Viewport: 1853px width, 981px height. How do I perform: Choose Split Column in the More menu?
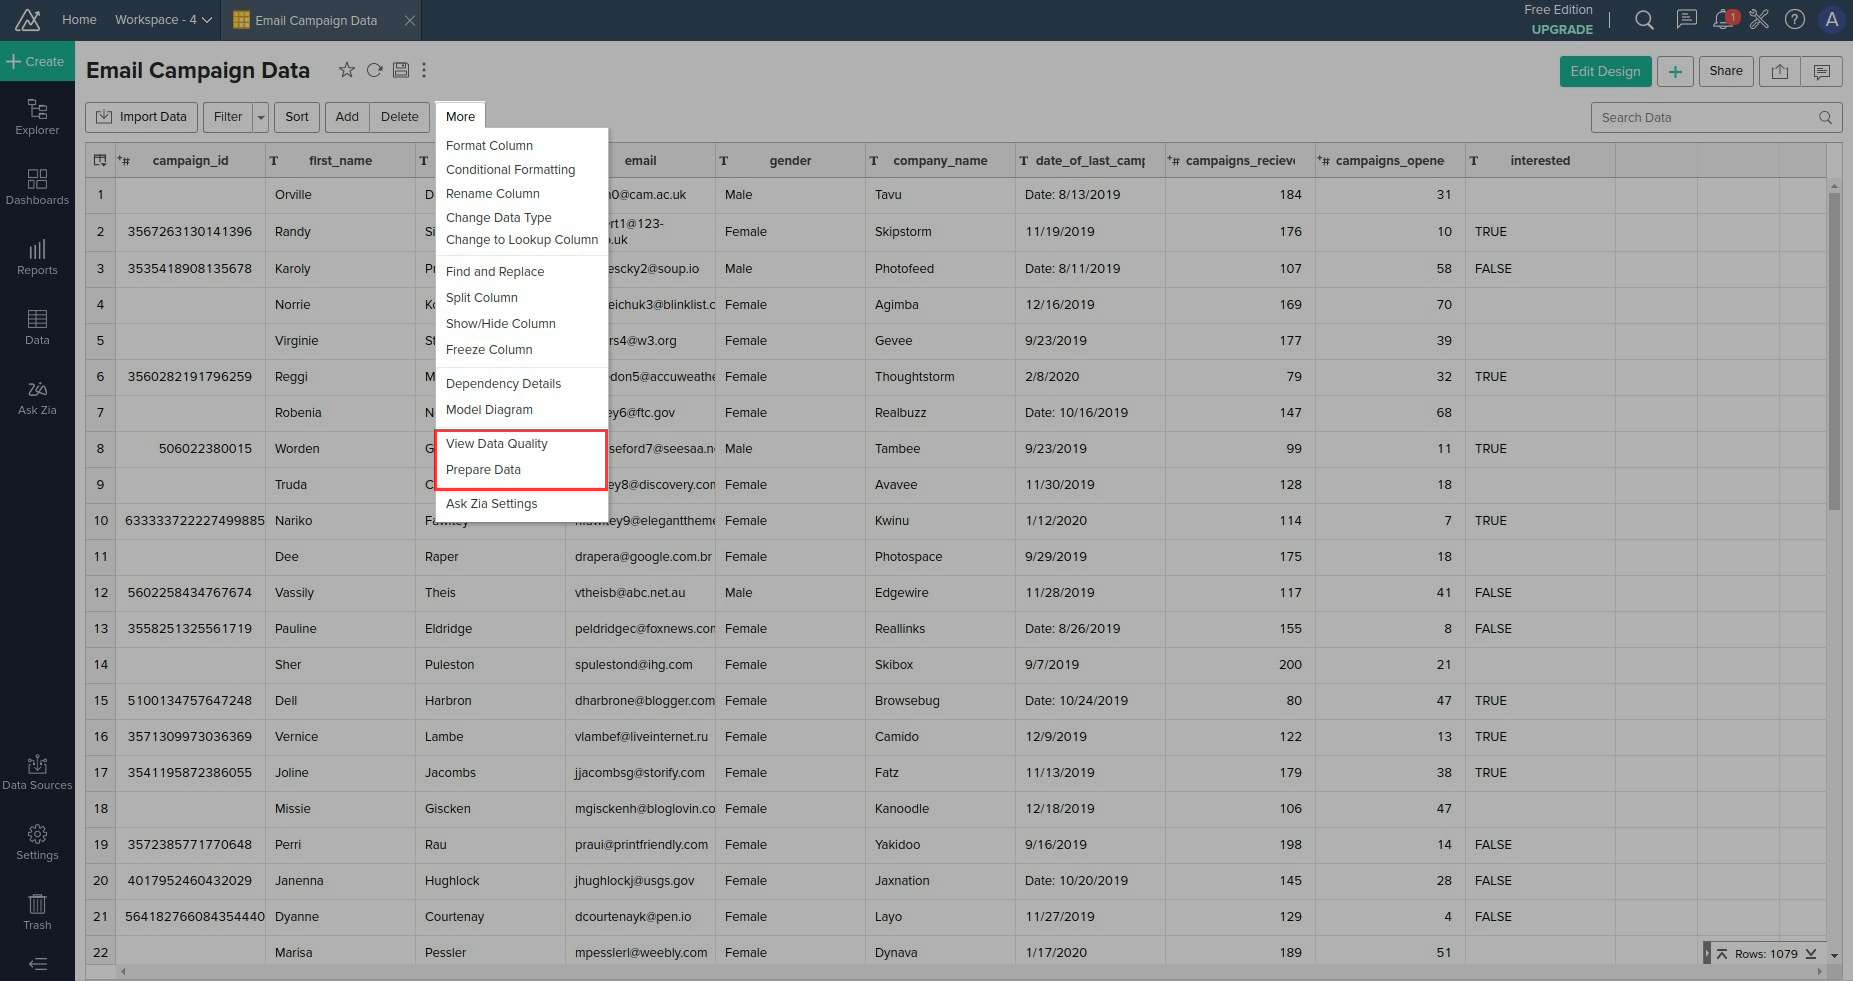[x=482, y=298]
